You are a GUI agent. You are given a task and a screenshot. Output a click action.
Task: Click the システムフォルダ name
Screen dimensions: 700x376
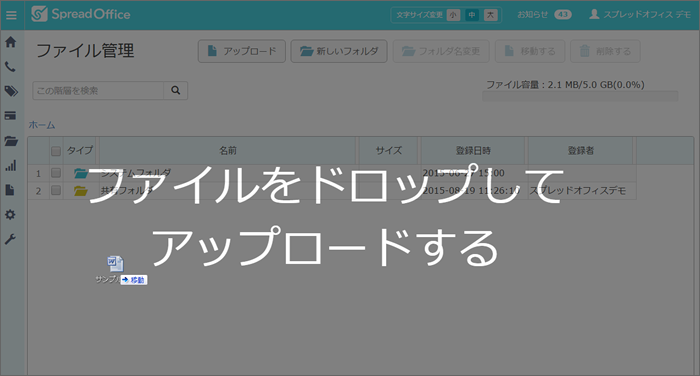(135, 173)
